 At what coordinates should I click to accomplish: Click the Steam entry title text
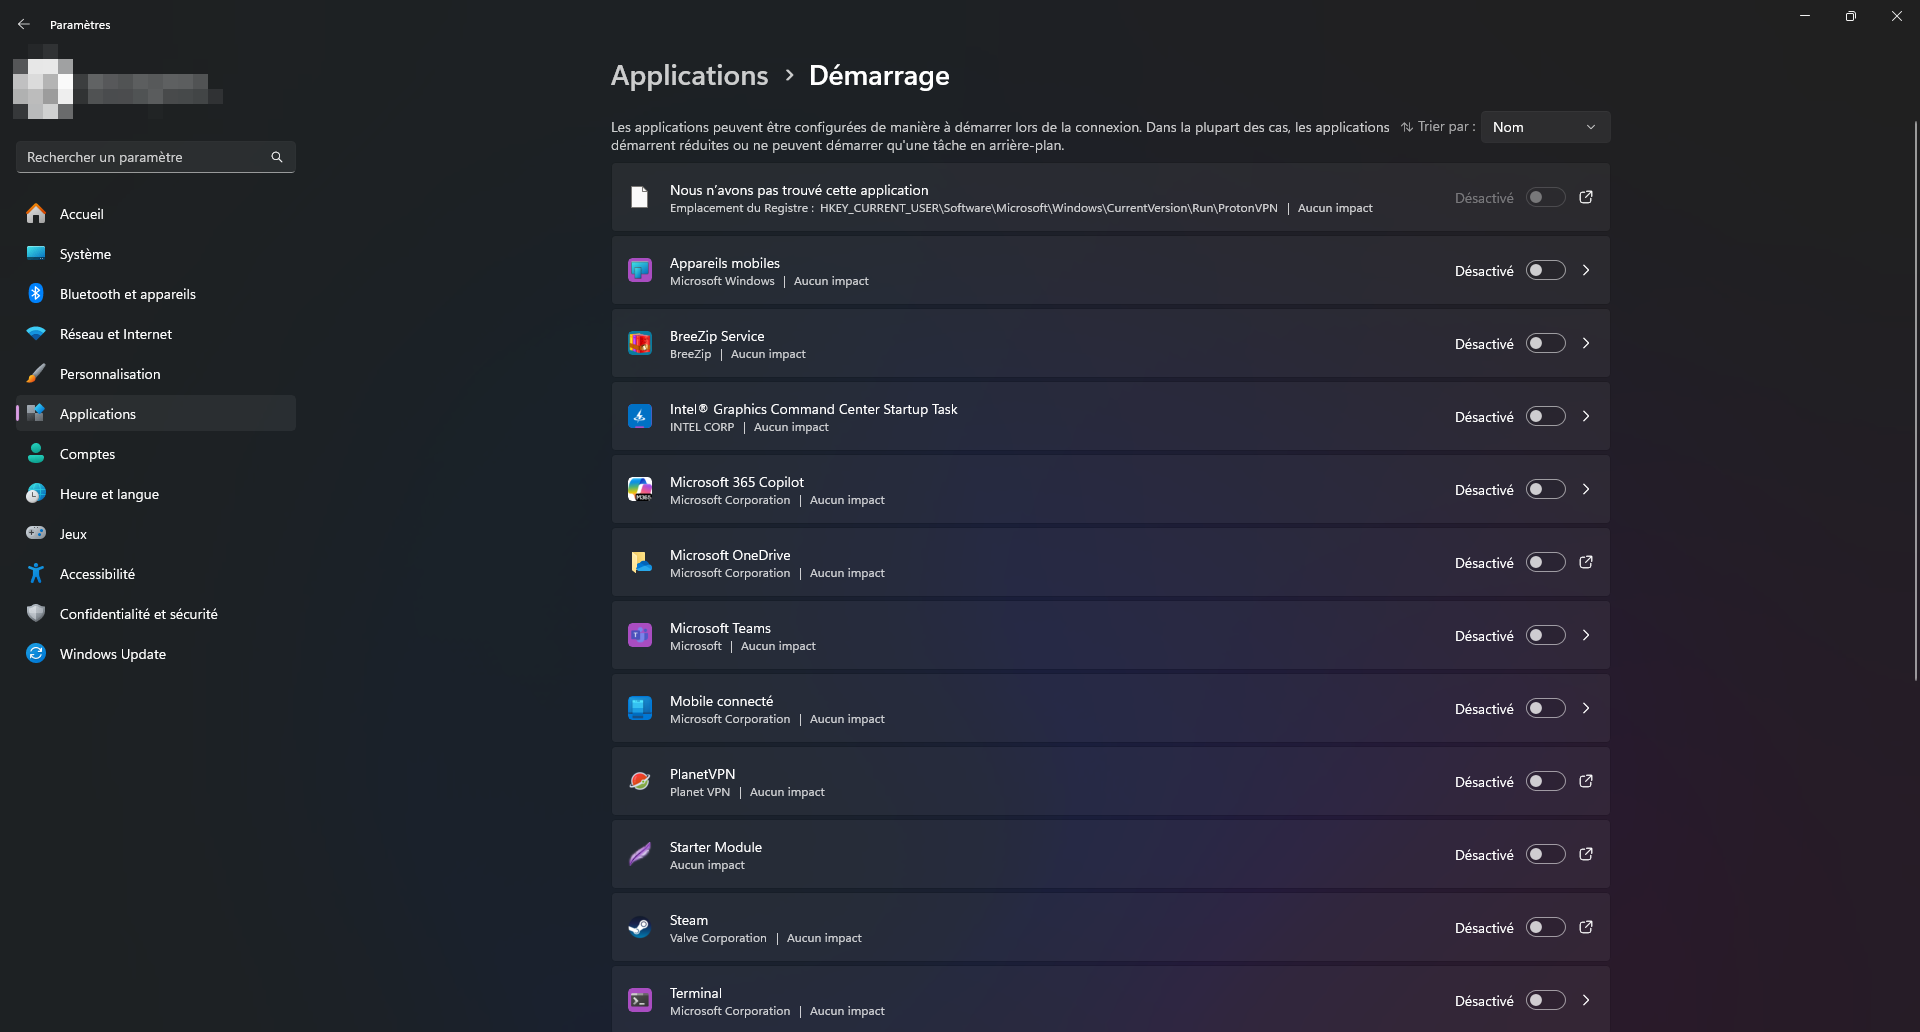tap(689, 920)
